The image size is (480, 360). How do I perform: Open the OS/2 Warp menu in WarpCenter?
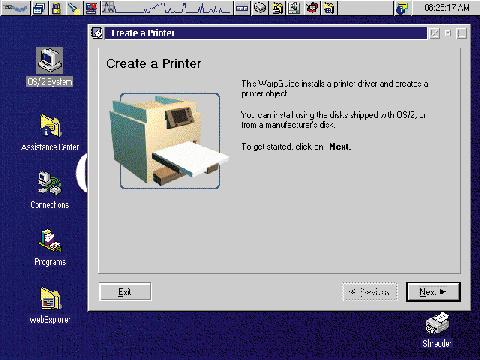coord(15,7)
